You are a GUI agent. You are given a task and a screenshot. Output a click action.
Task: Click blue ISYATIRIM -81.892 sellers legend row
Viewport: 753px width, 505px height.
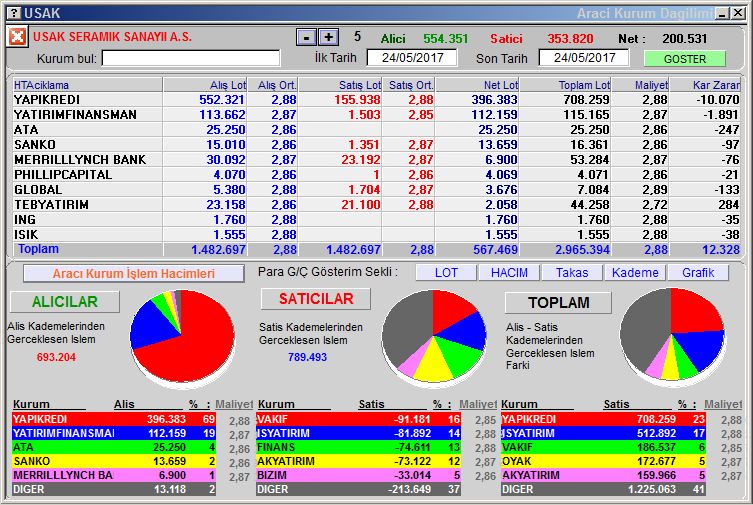coord(359,433)
